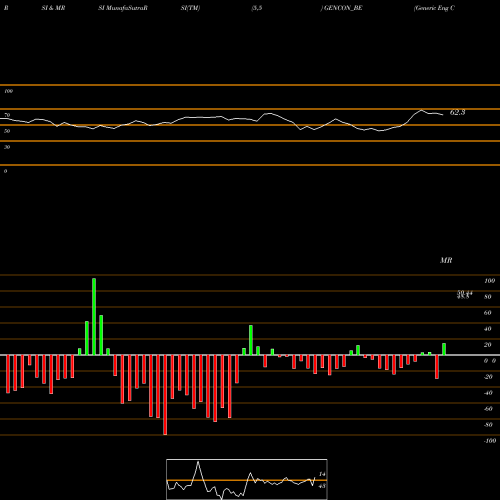Click the 62.3 RSI value label

[457, 112]
